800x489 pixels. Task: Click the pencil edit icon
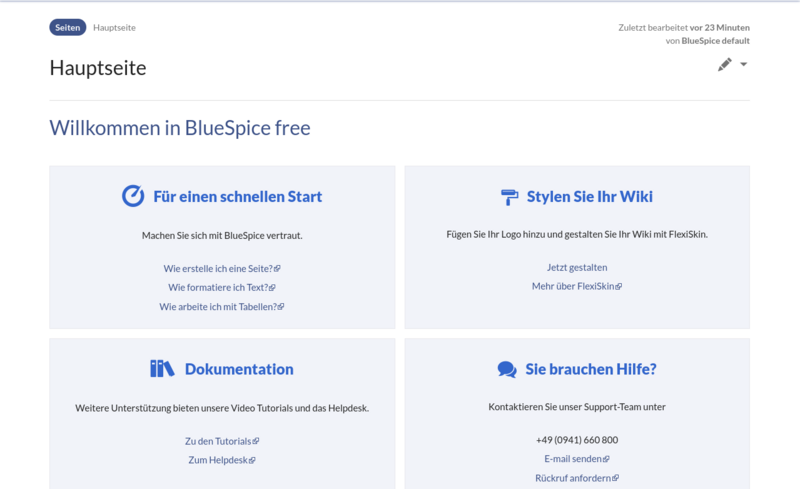tap(724, 65)
